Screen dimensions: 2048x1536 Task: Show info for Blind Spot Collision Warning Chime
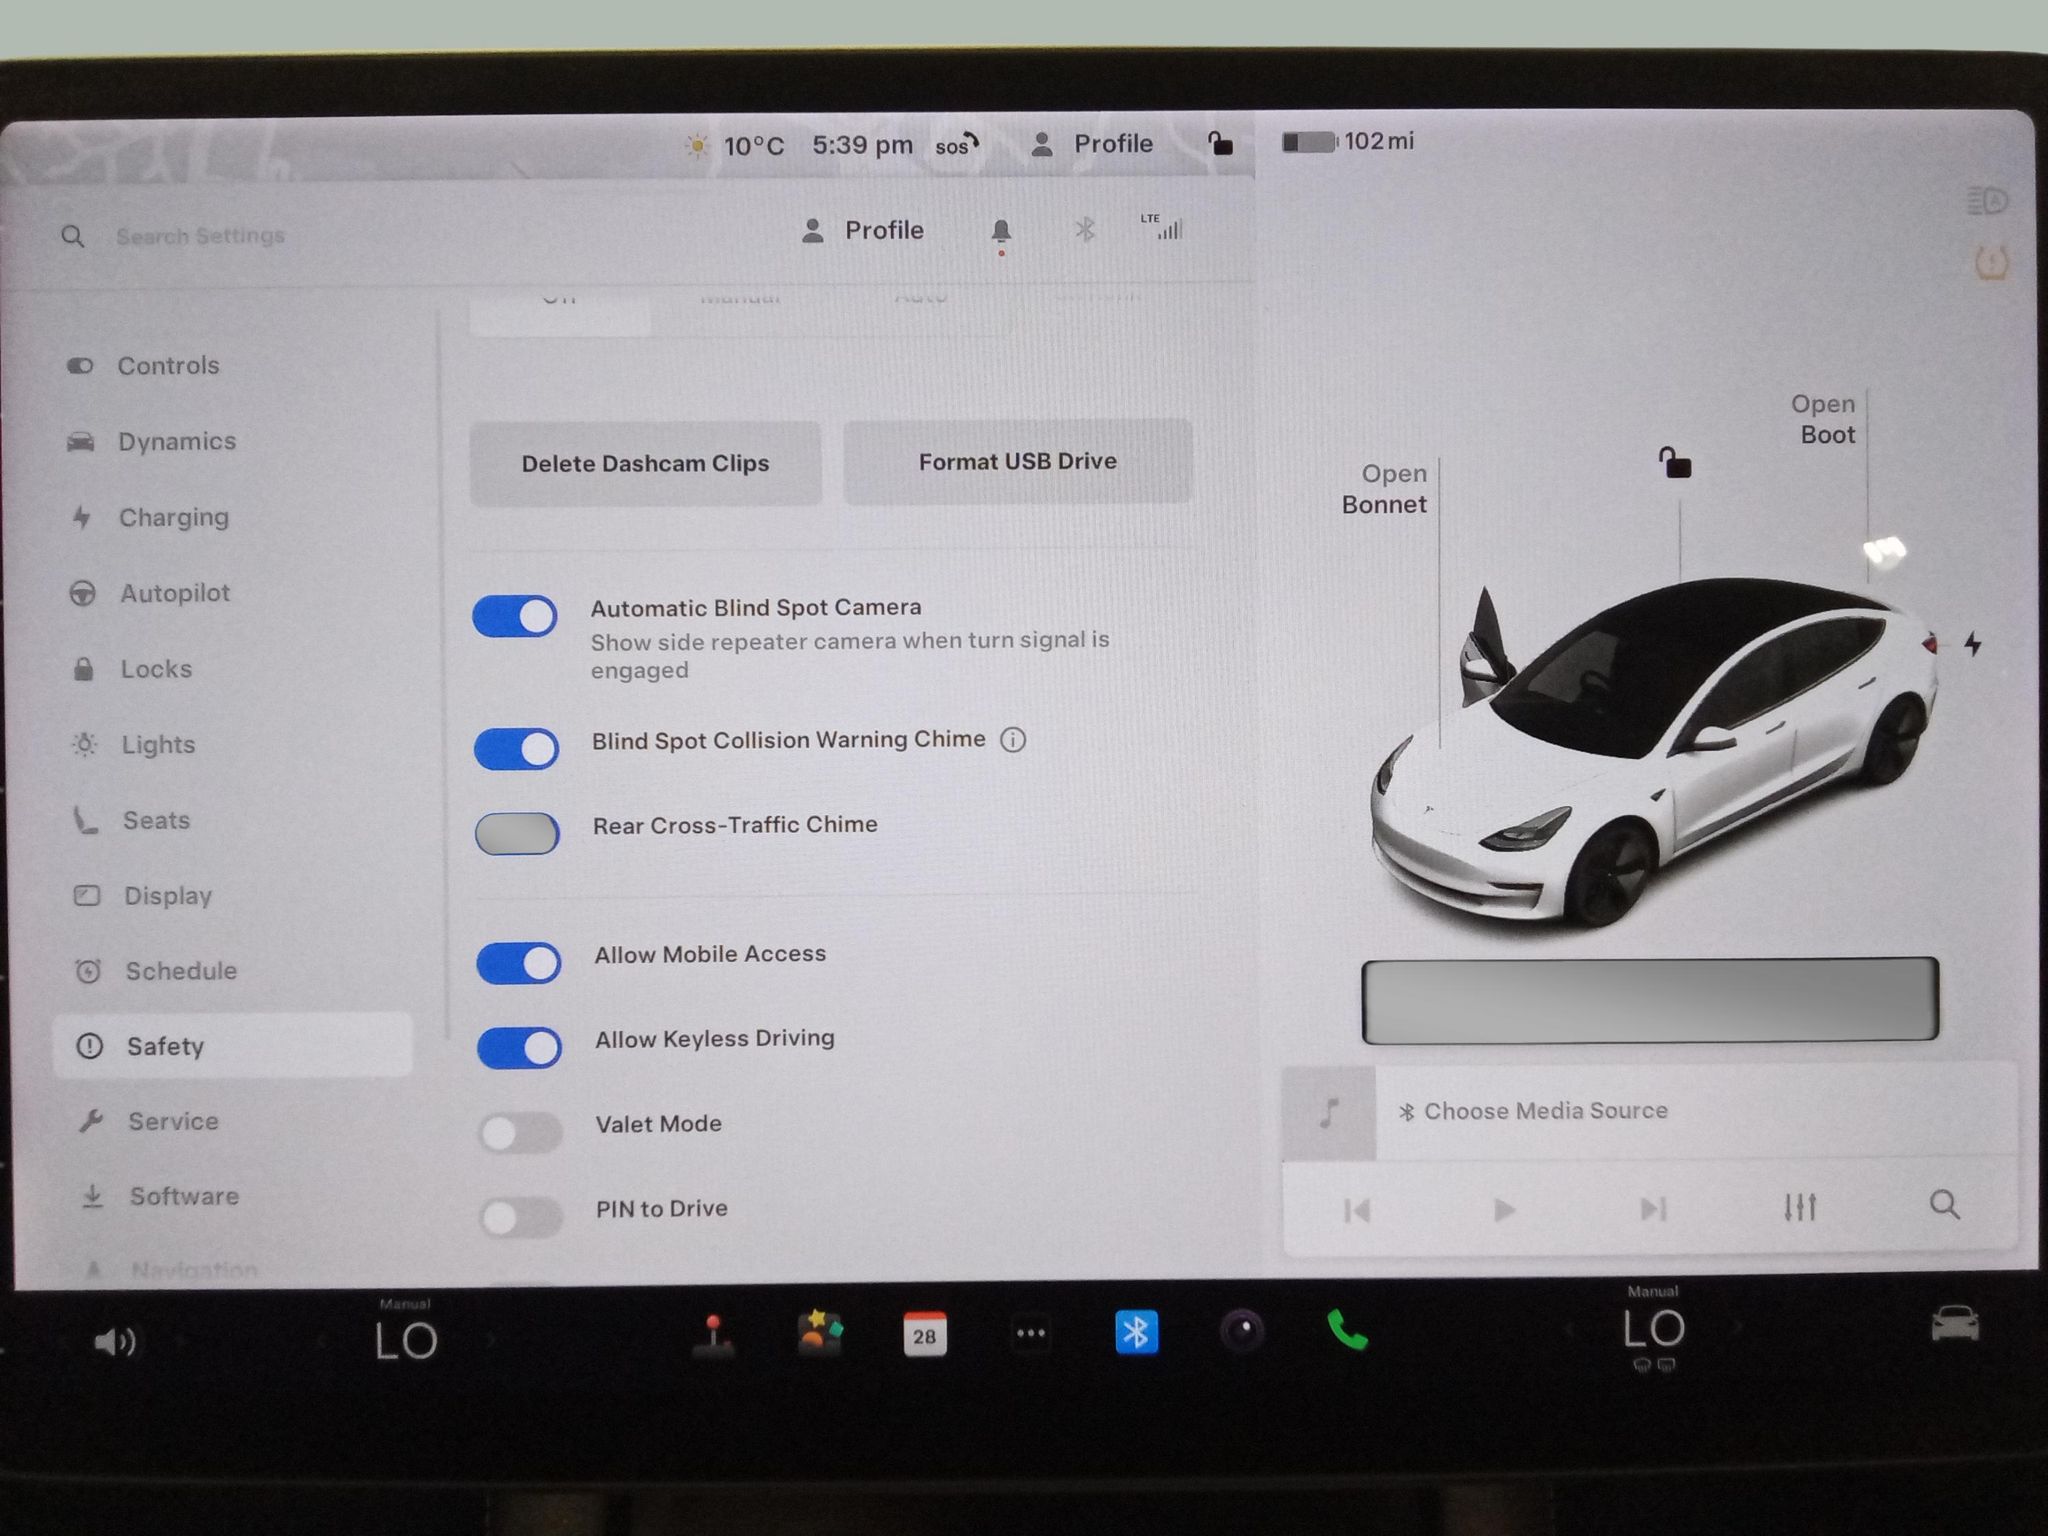click(x=1013, y=740)
